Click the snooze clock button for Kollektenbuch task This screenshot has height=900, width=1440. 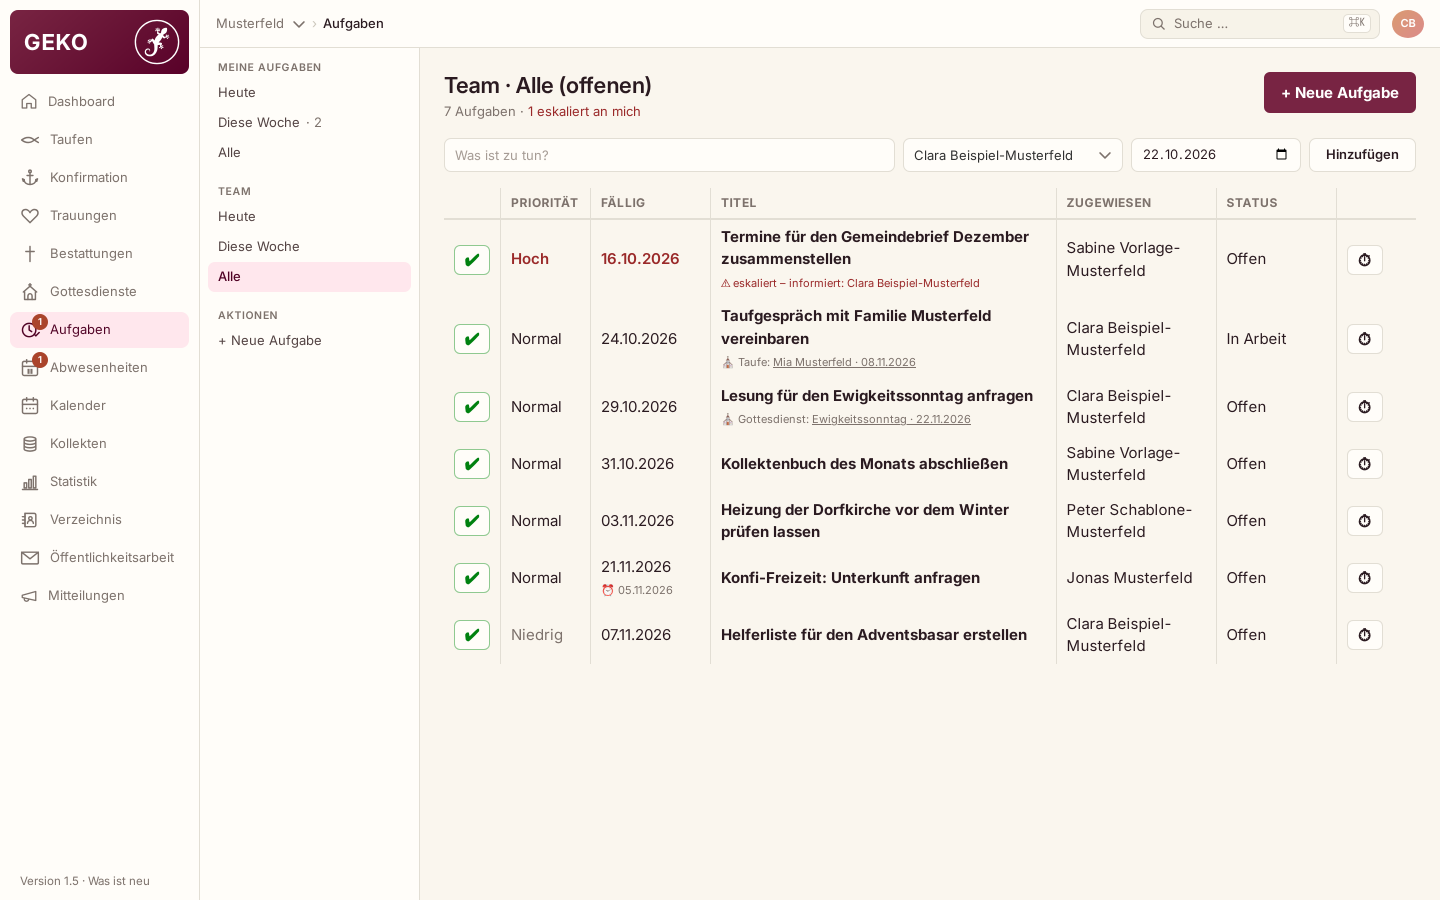(x=1365, y=464)
